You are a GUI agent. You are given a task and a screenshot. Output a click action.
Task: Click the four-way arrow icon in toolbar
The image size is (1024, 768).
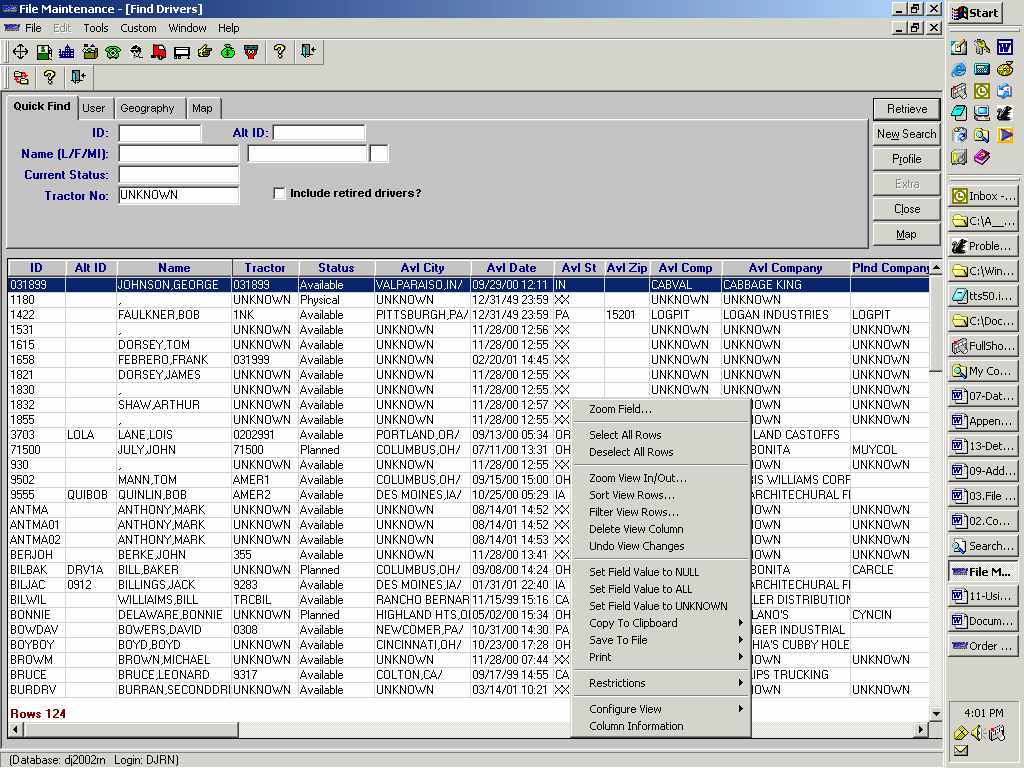[x=20, y=51]
